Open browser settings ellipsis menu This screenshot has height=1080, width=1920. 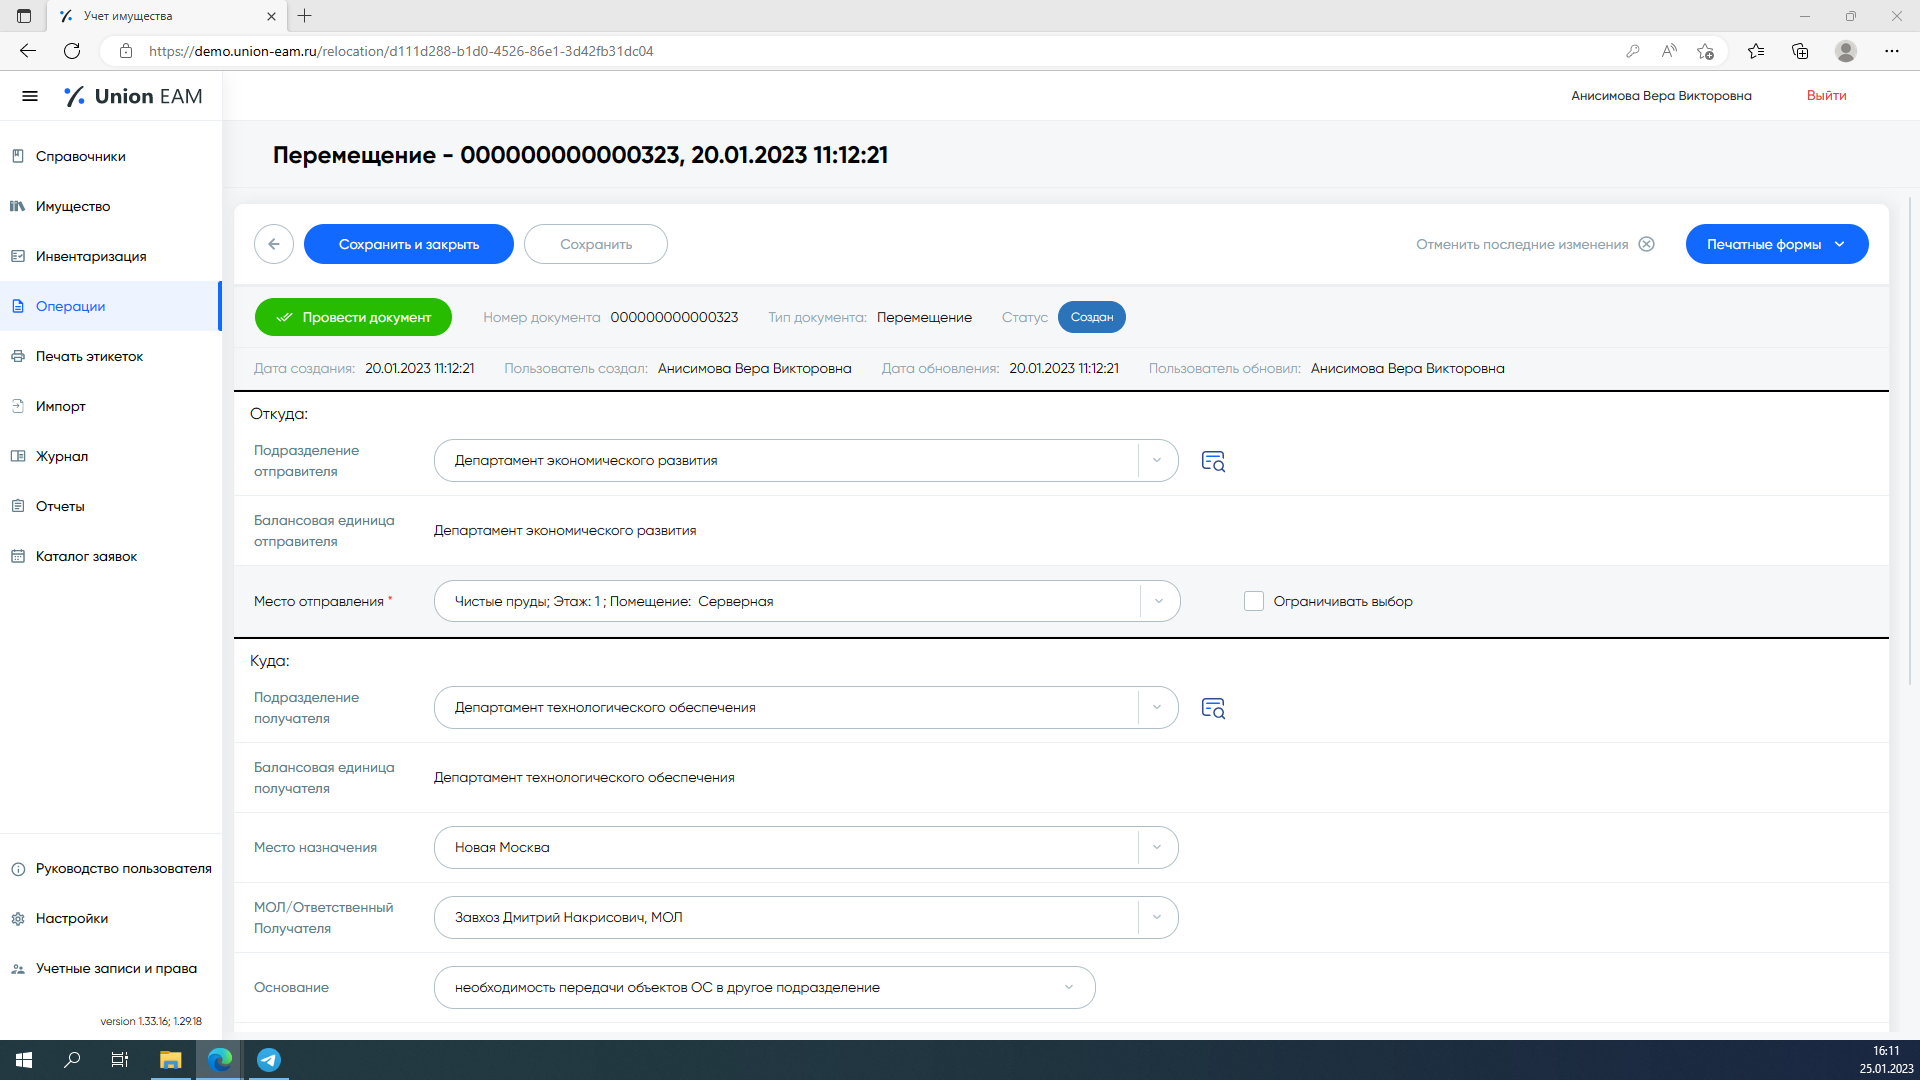(1892, 51)
